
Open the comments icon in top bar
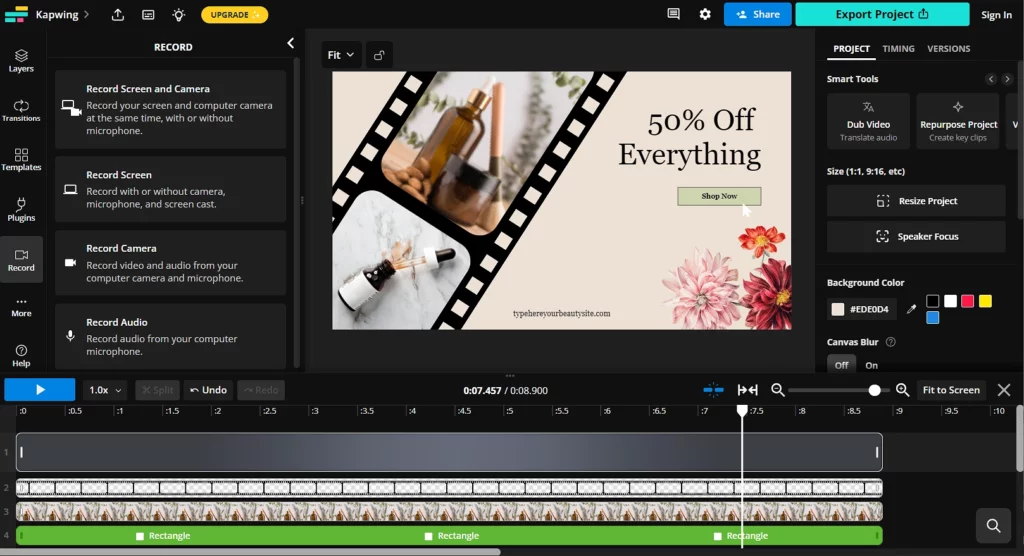[x=673, y=14]
